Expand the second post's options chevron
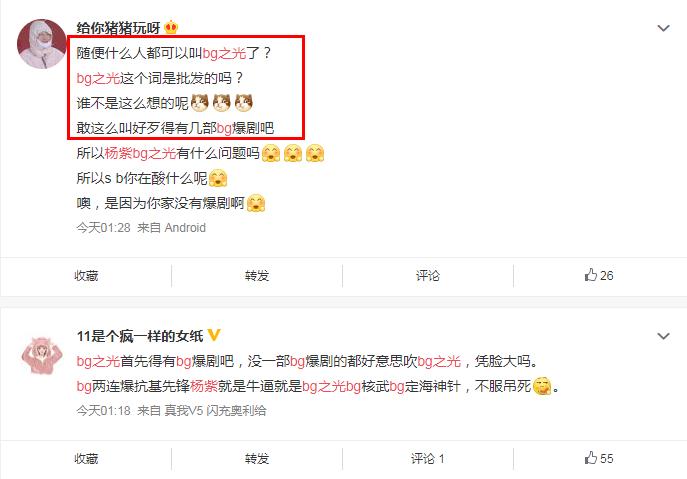Screen dimensions: 687x479 [663, 336]
